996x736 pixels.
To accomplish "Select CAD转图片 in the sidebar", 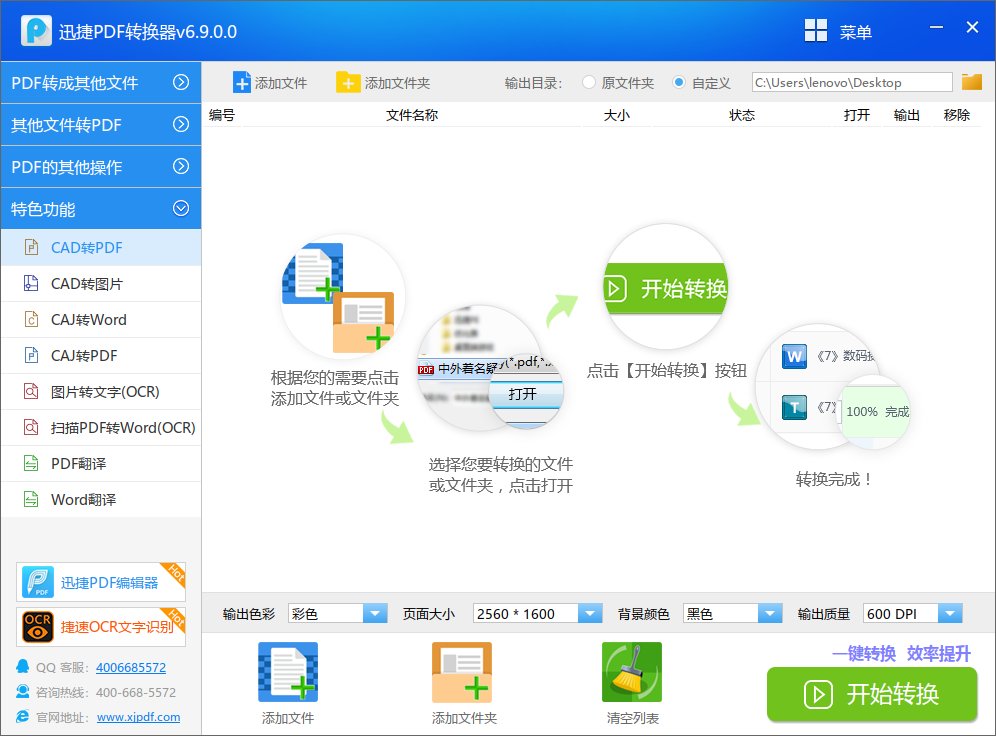I will (x=101, y=283).
